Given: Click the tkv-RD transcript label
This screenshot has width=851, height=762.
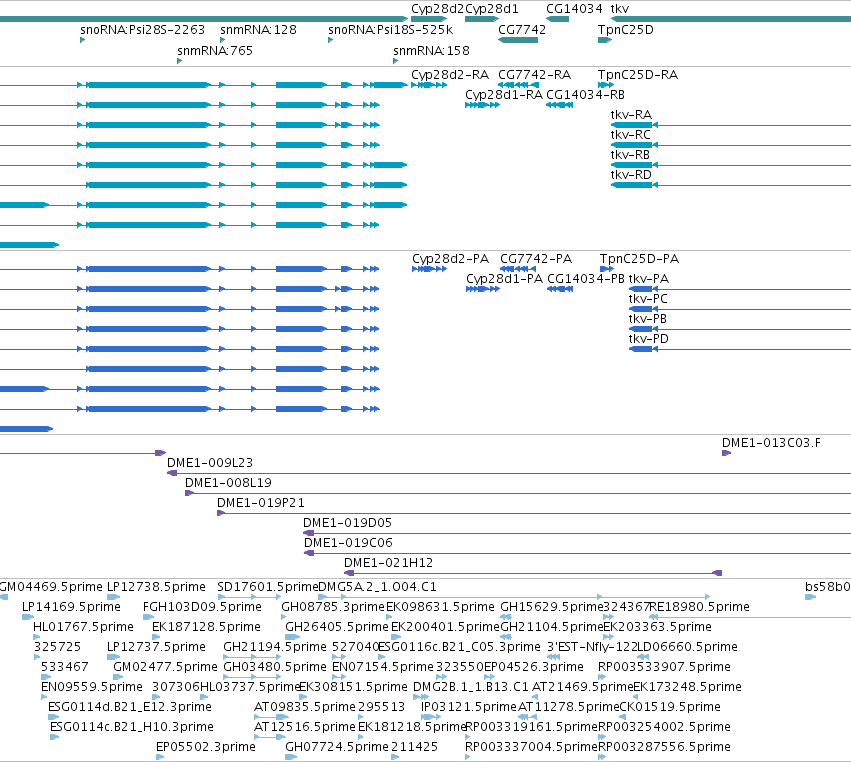Looking at the screenshot, I should (x=631, y=175).
